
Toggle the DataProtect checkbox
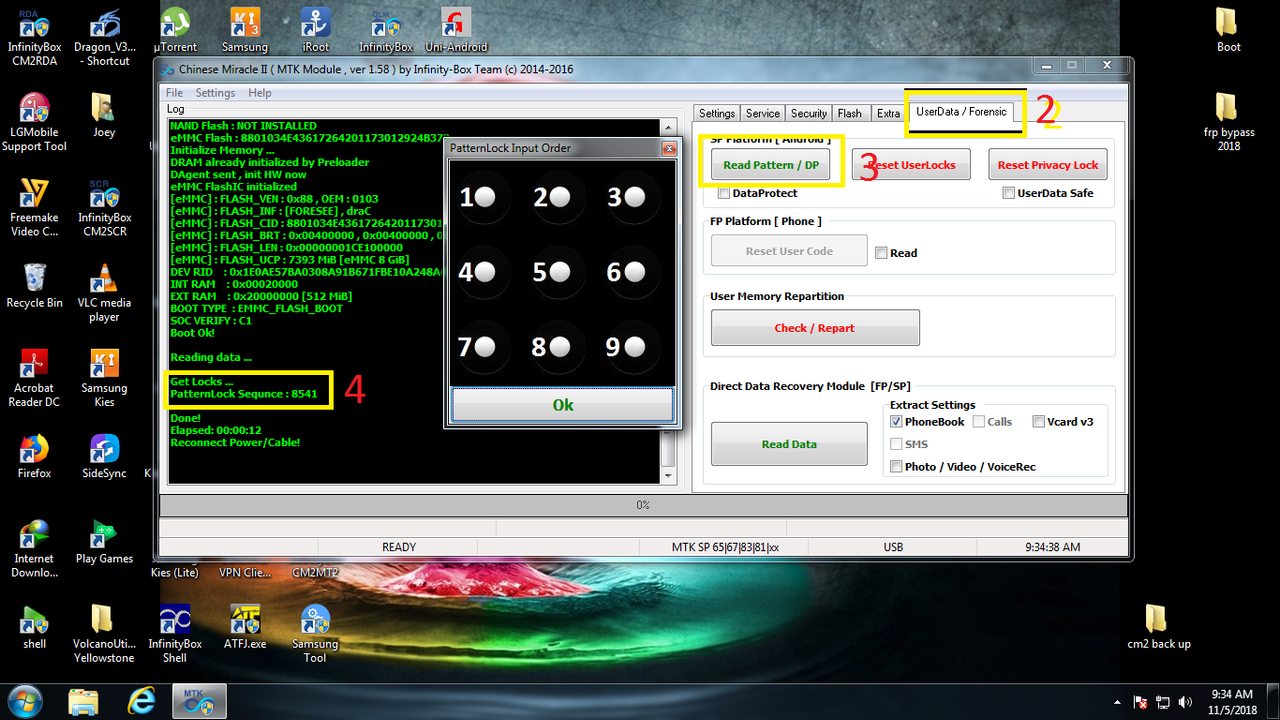click(x=723, y=193)
